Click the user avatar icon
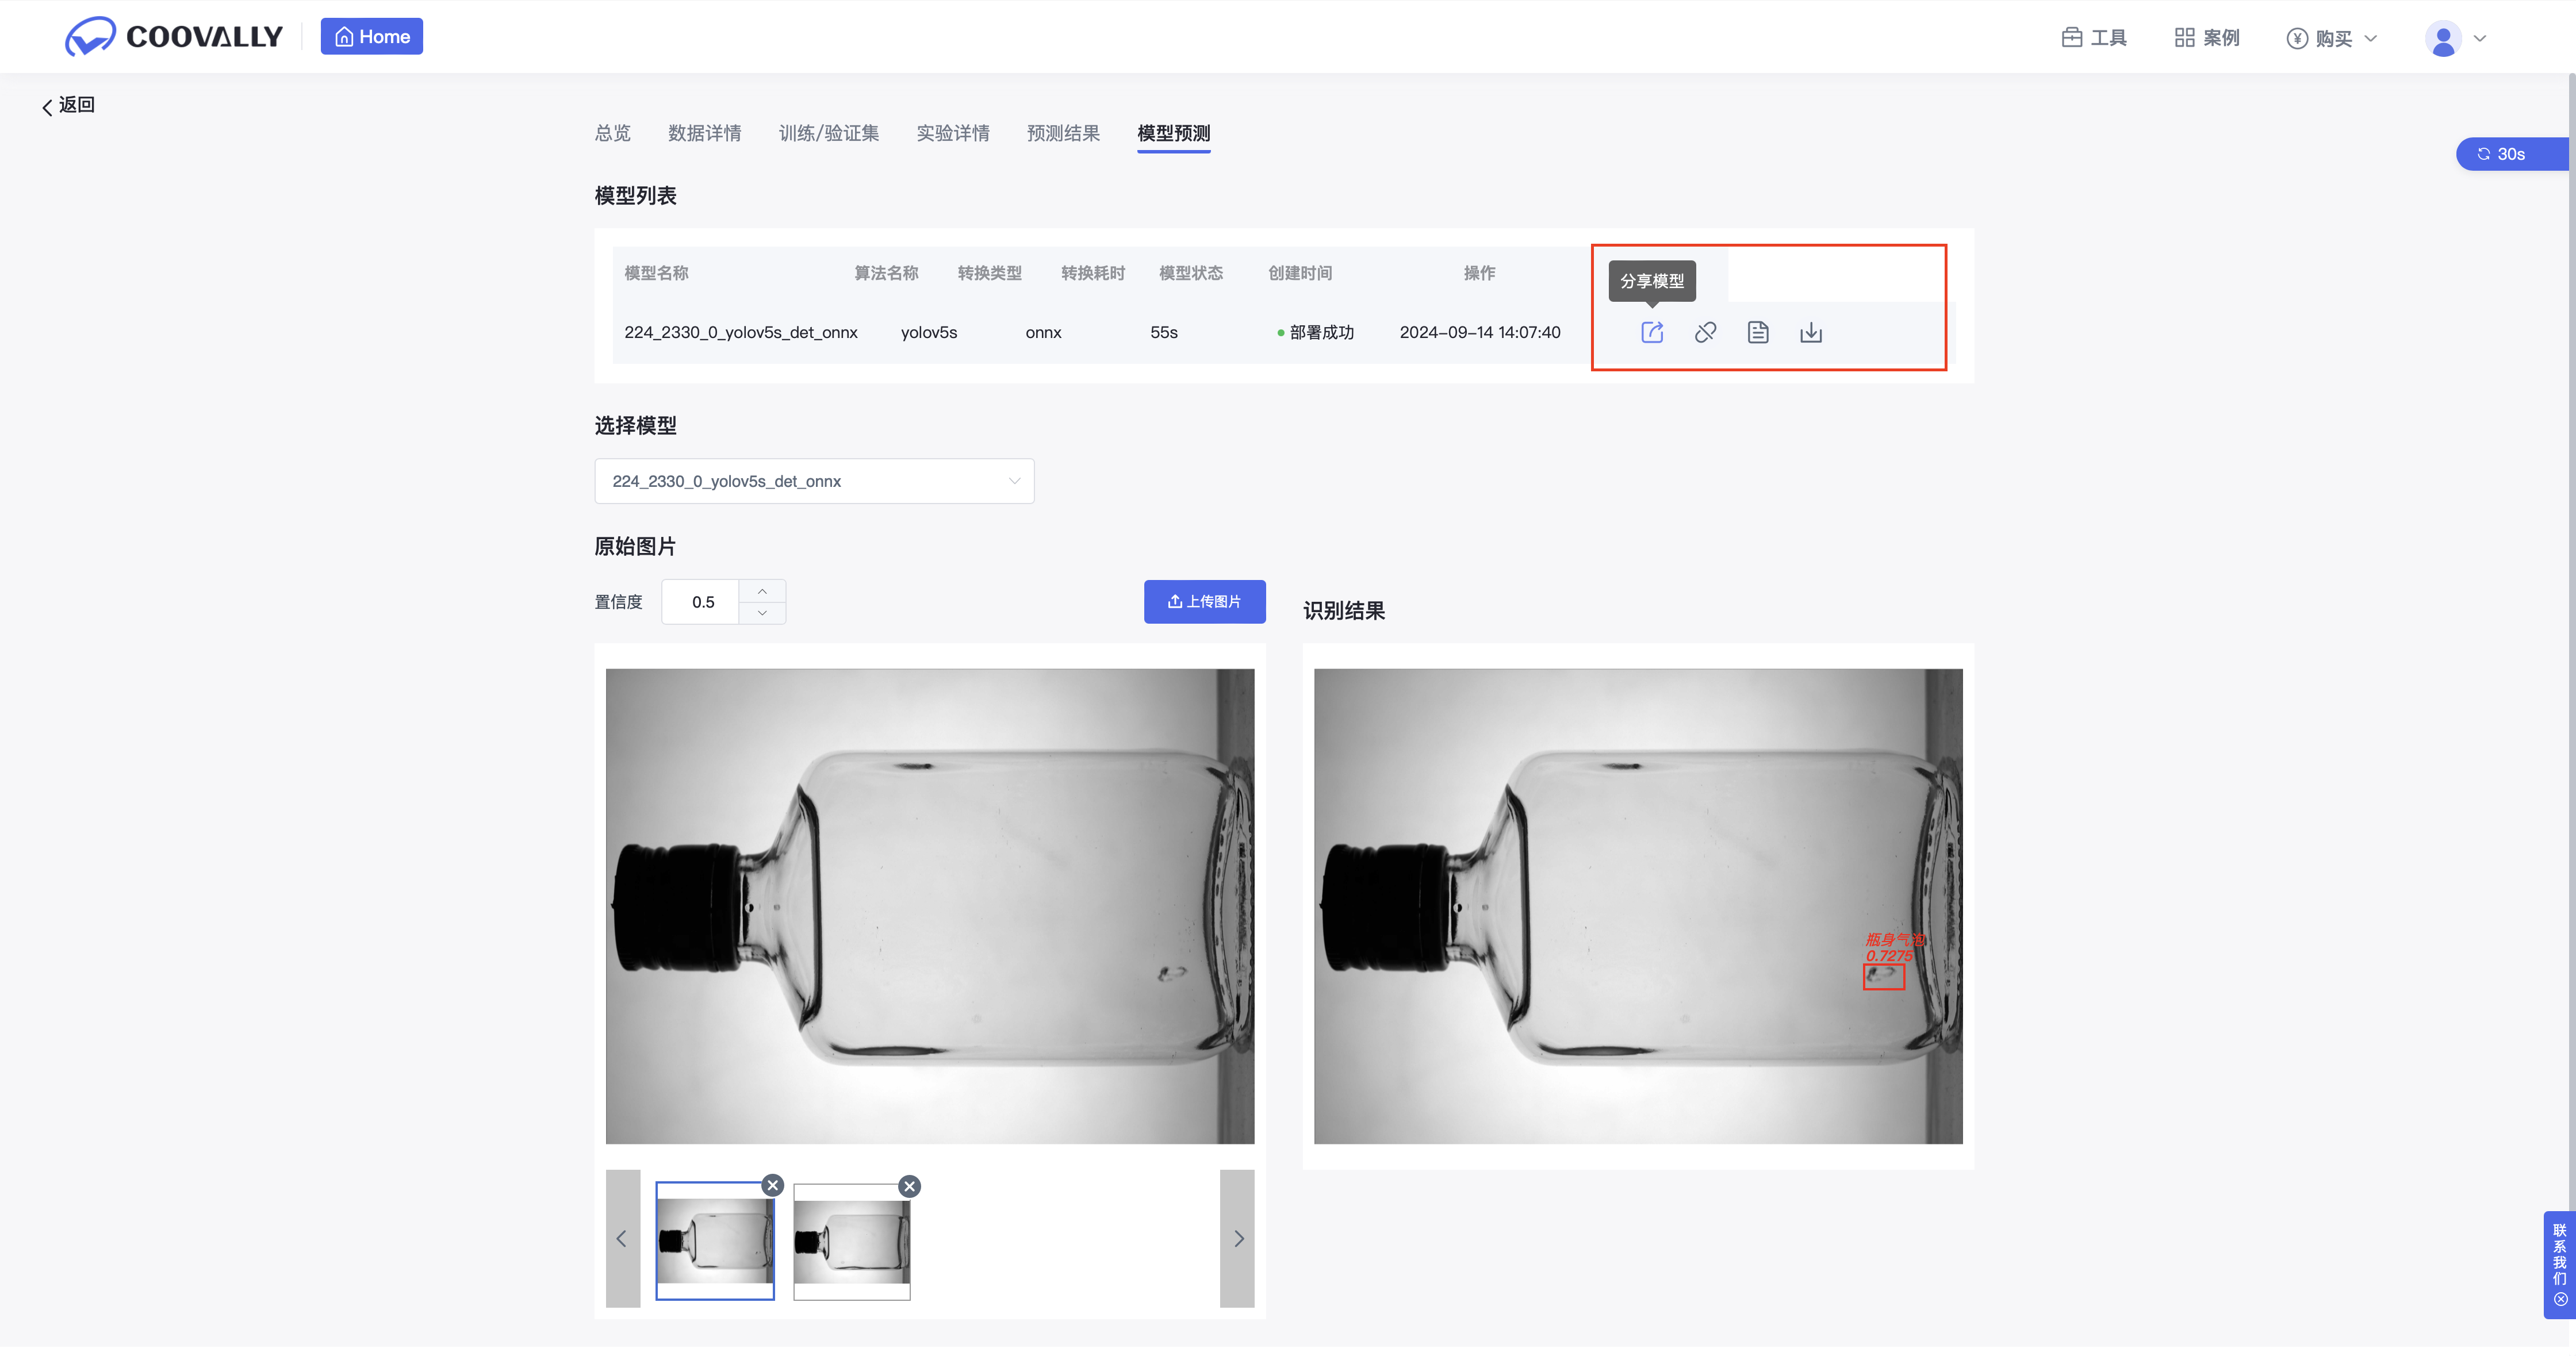 point(2443,39)
